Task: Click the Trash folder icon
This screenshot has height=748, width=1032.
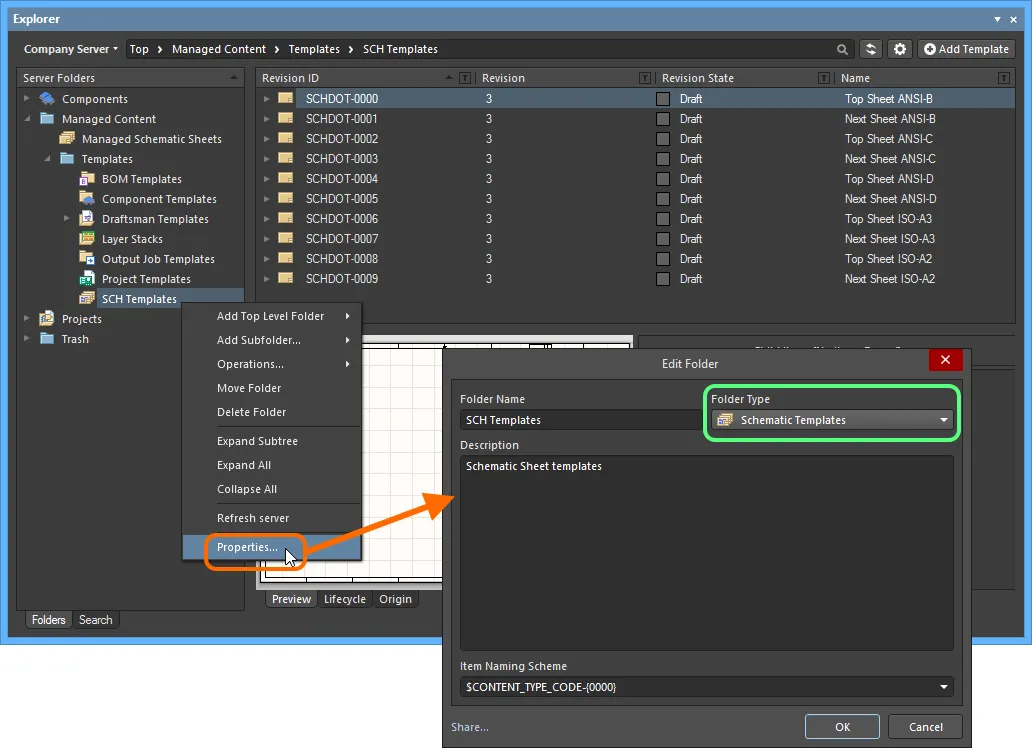Action: pos(47,338)
